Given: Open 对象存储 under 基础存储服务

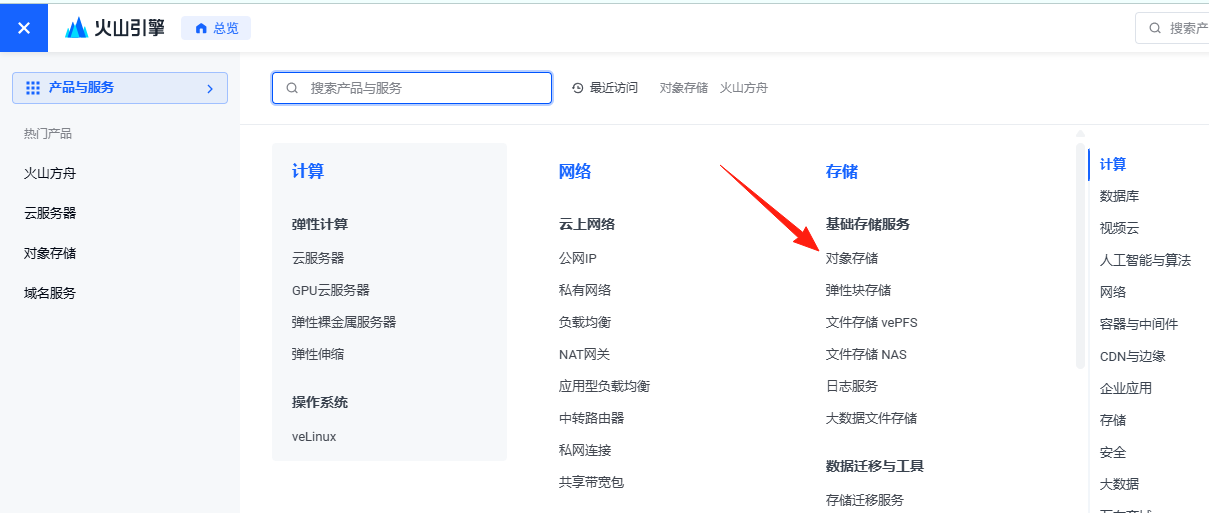Looking at the screenshot, I should 852,258.
